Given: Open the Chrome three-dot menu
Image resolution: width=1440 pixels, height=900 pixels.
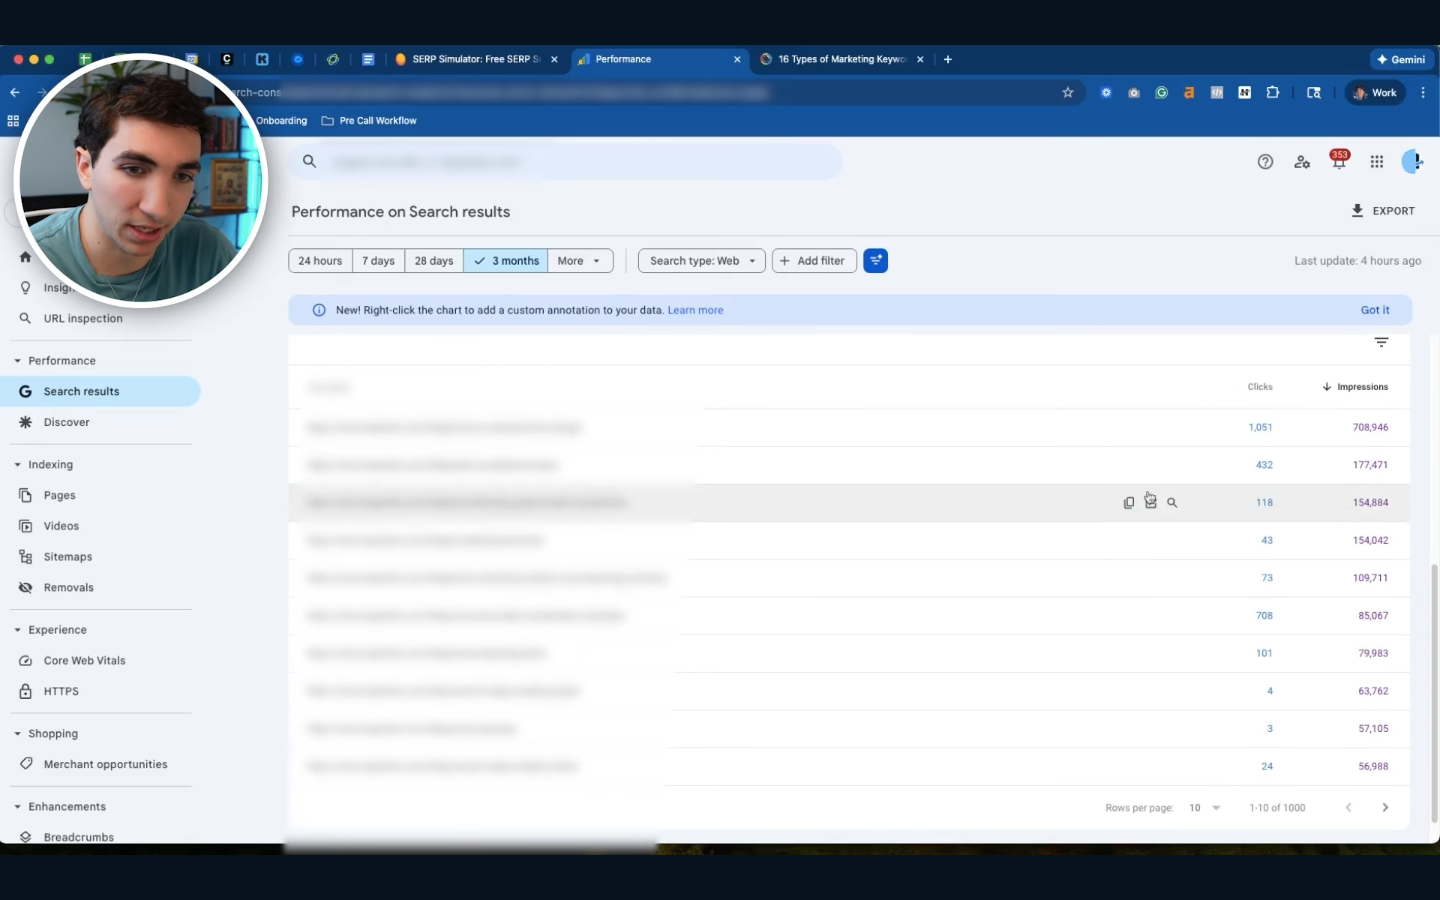Looking at the screenshot, I should click(1423, 93).
